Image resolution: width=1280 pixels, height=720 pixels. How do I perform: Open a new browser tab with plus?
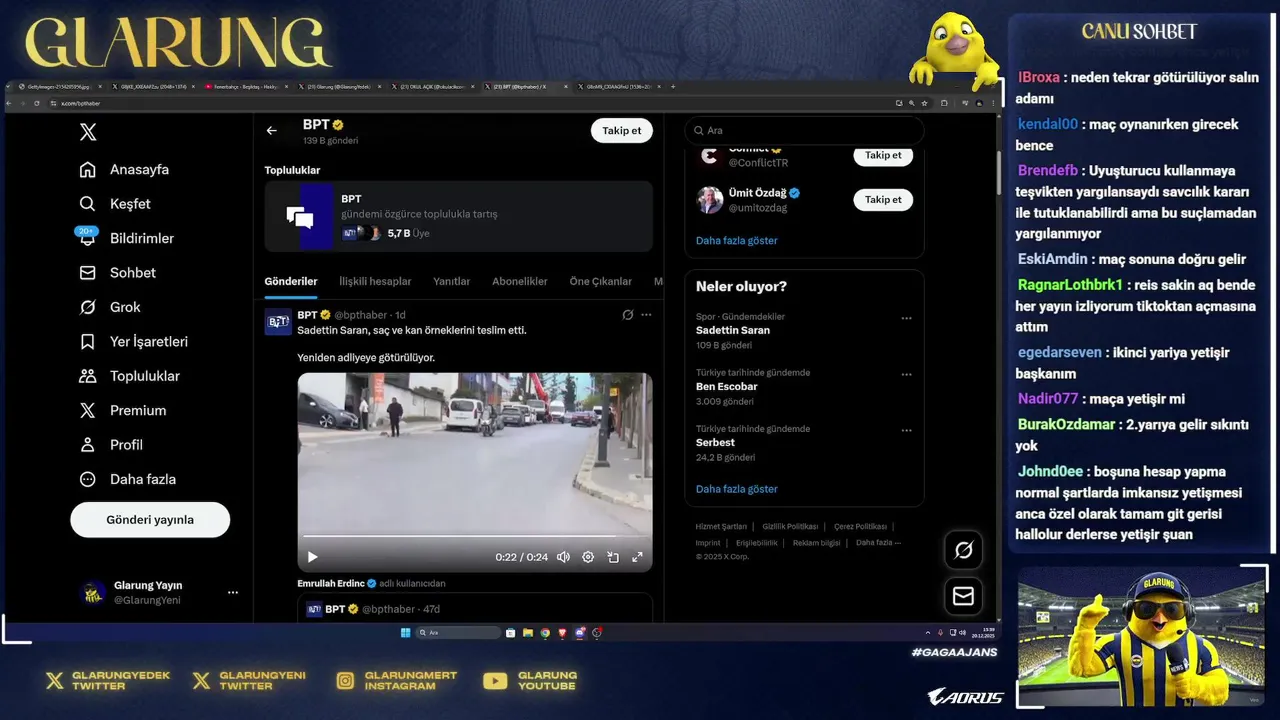(673, 87)
